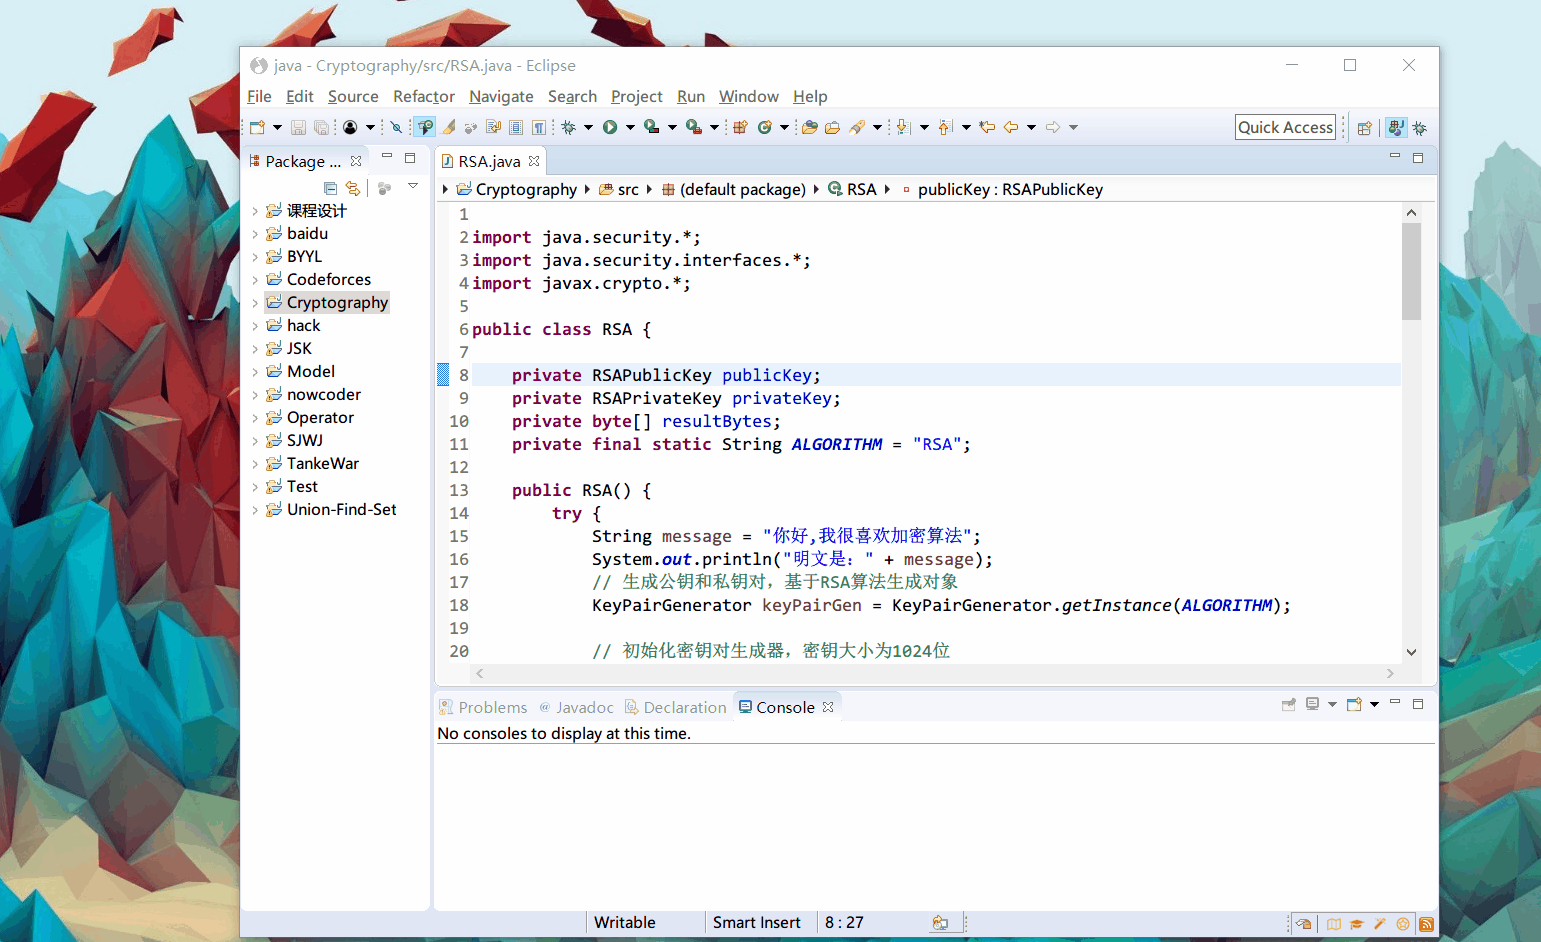The height and width of the screenshot is (942, 1541).
Task: Open the Run button dropdown arrow
Action: [x=630, y=127]
